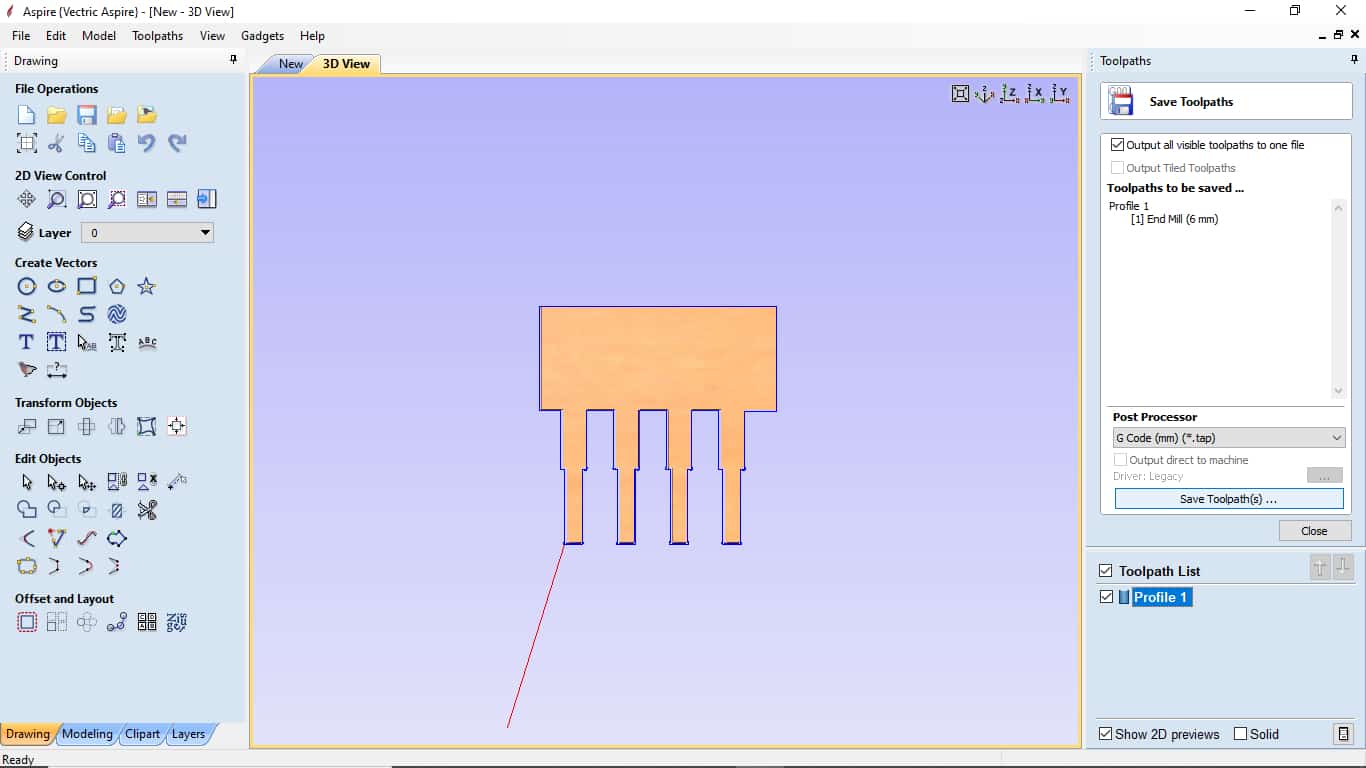Click the Undo arrow icon
Image resolution: width=1366 pixels, height=768 pixels.
pos(147,143)
